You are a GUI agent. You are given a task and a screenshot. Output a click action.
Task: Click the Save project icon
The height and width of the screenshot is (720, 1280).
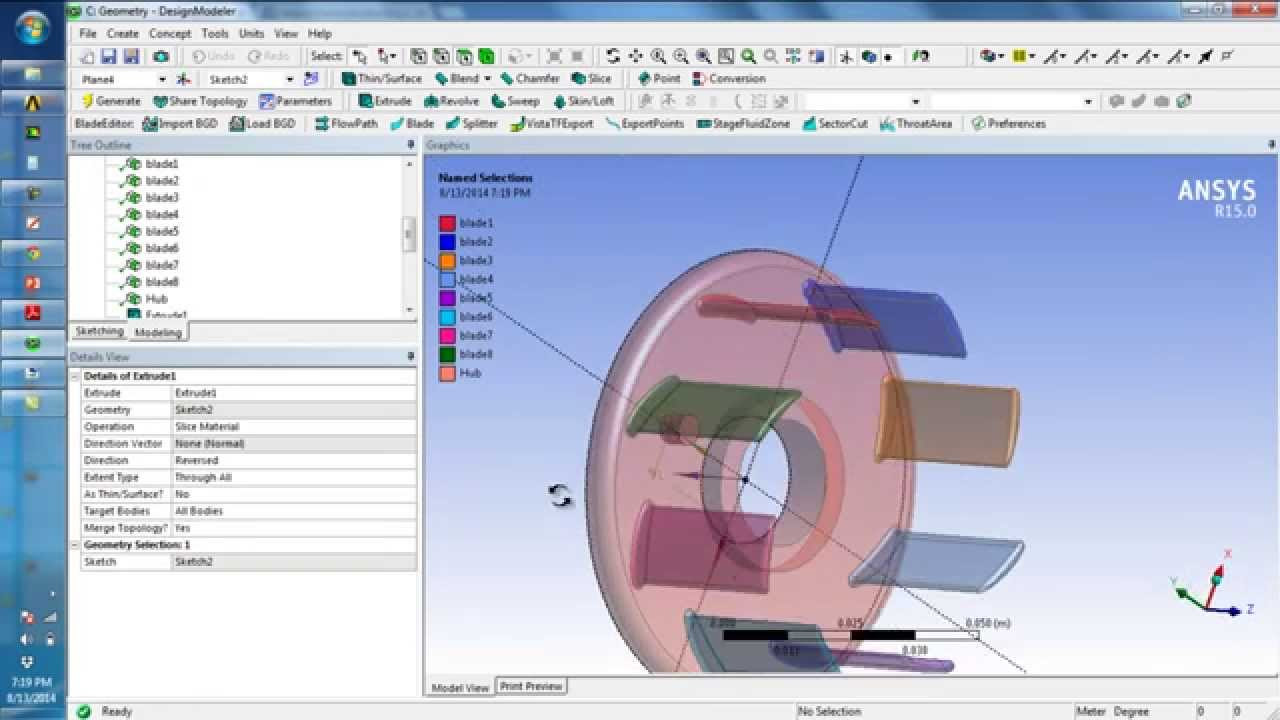pos(108,56)
